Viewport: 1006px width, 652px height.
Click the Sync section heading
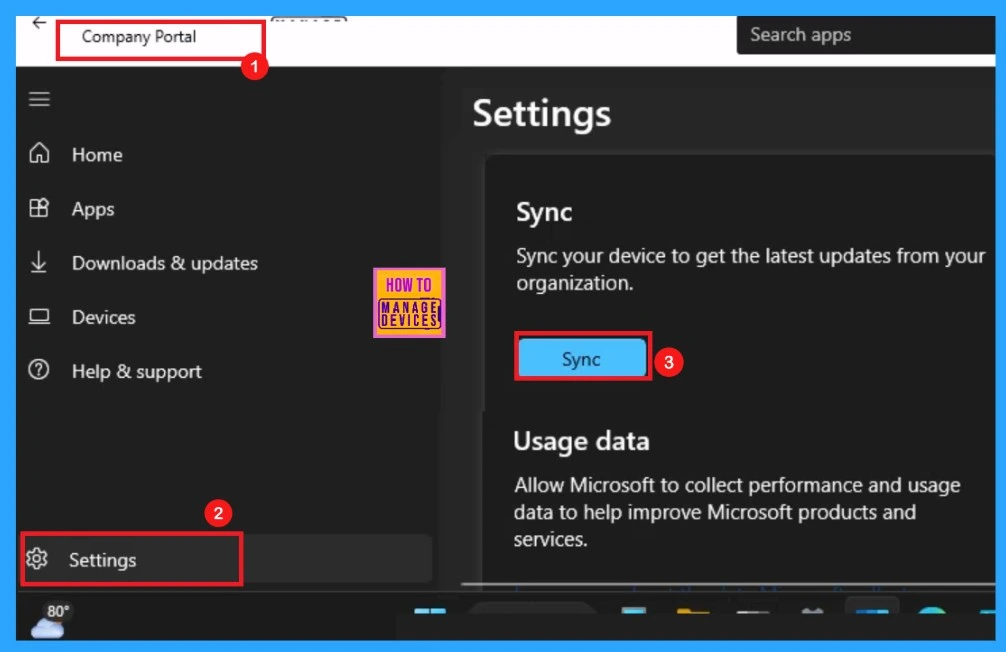click(544, 212)
